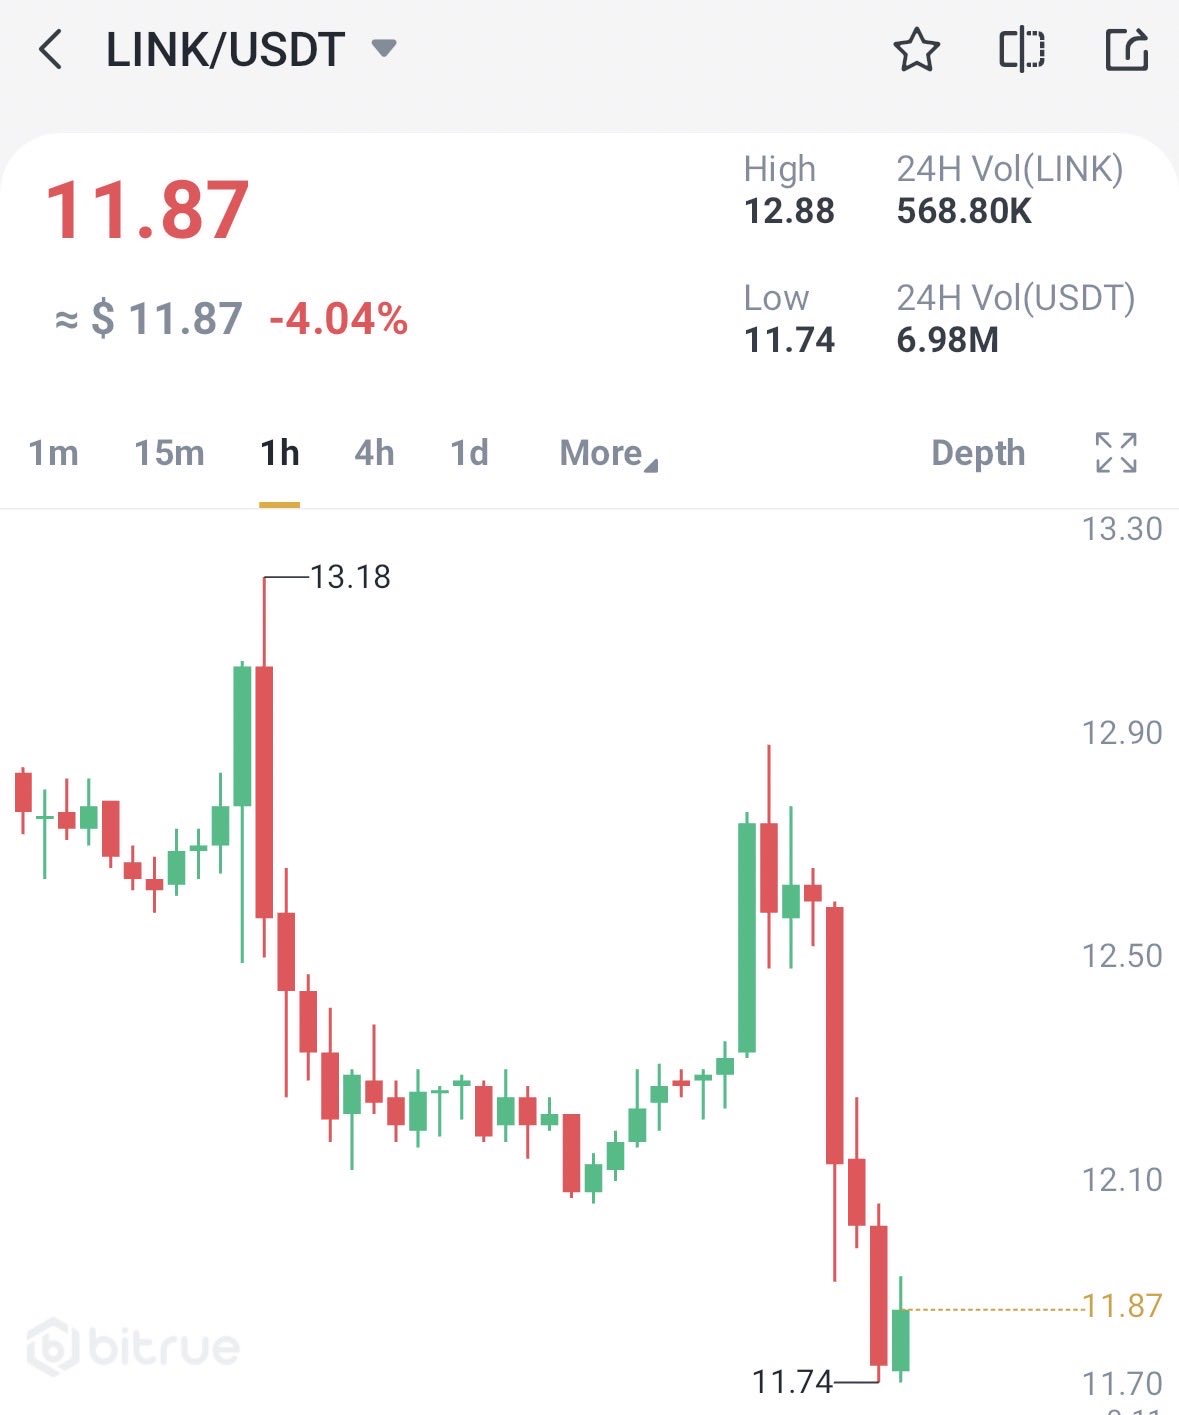Image resolution: width=1179 pixels, height=1415 pixels.
Task: Switch chart to 4h interval
Action: click(374, 454)
